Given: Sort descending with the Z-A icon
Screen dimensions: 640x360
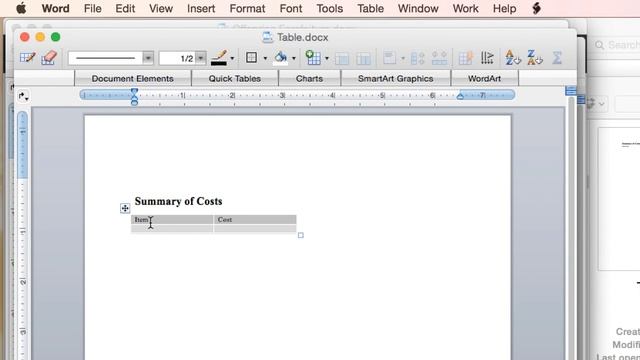Looking at the screenshot, I should [x=534, y=58].
